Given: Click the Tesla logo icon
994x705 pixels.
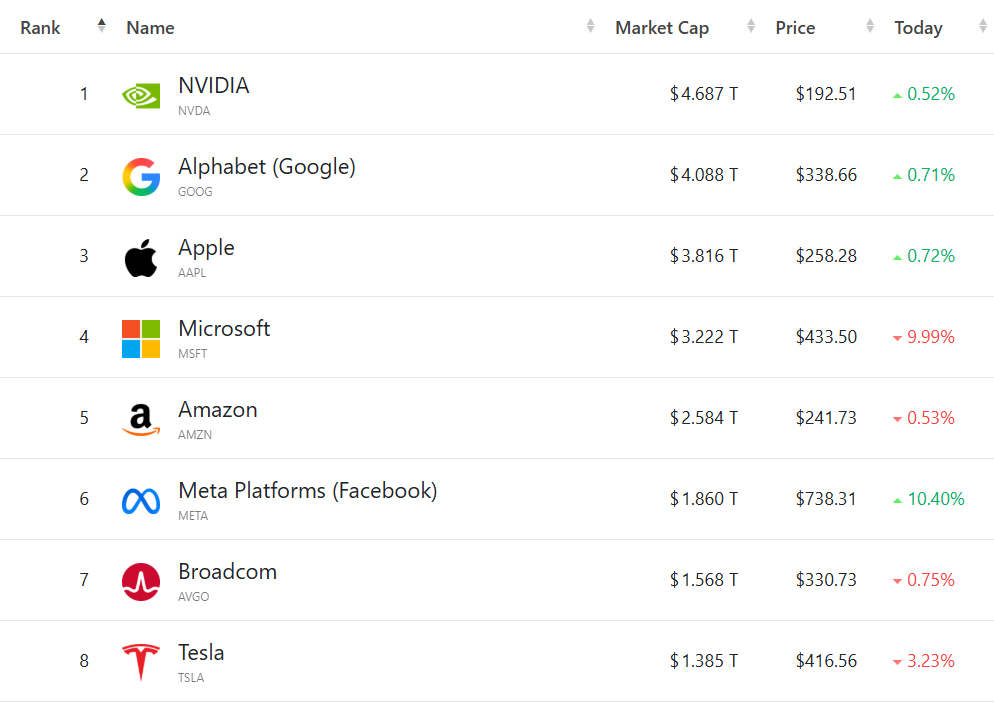Looking at the screenshot, I should [x=141, y=662].
